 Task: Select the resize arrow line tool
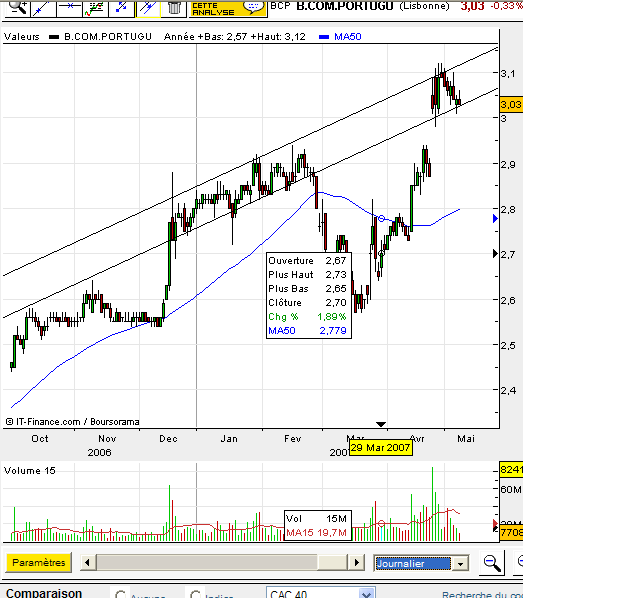[122, 8]
